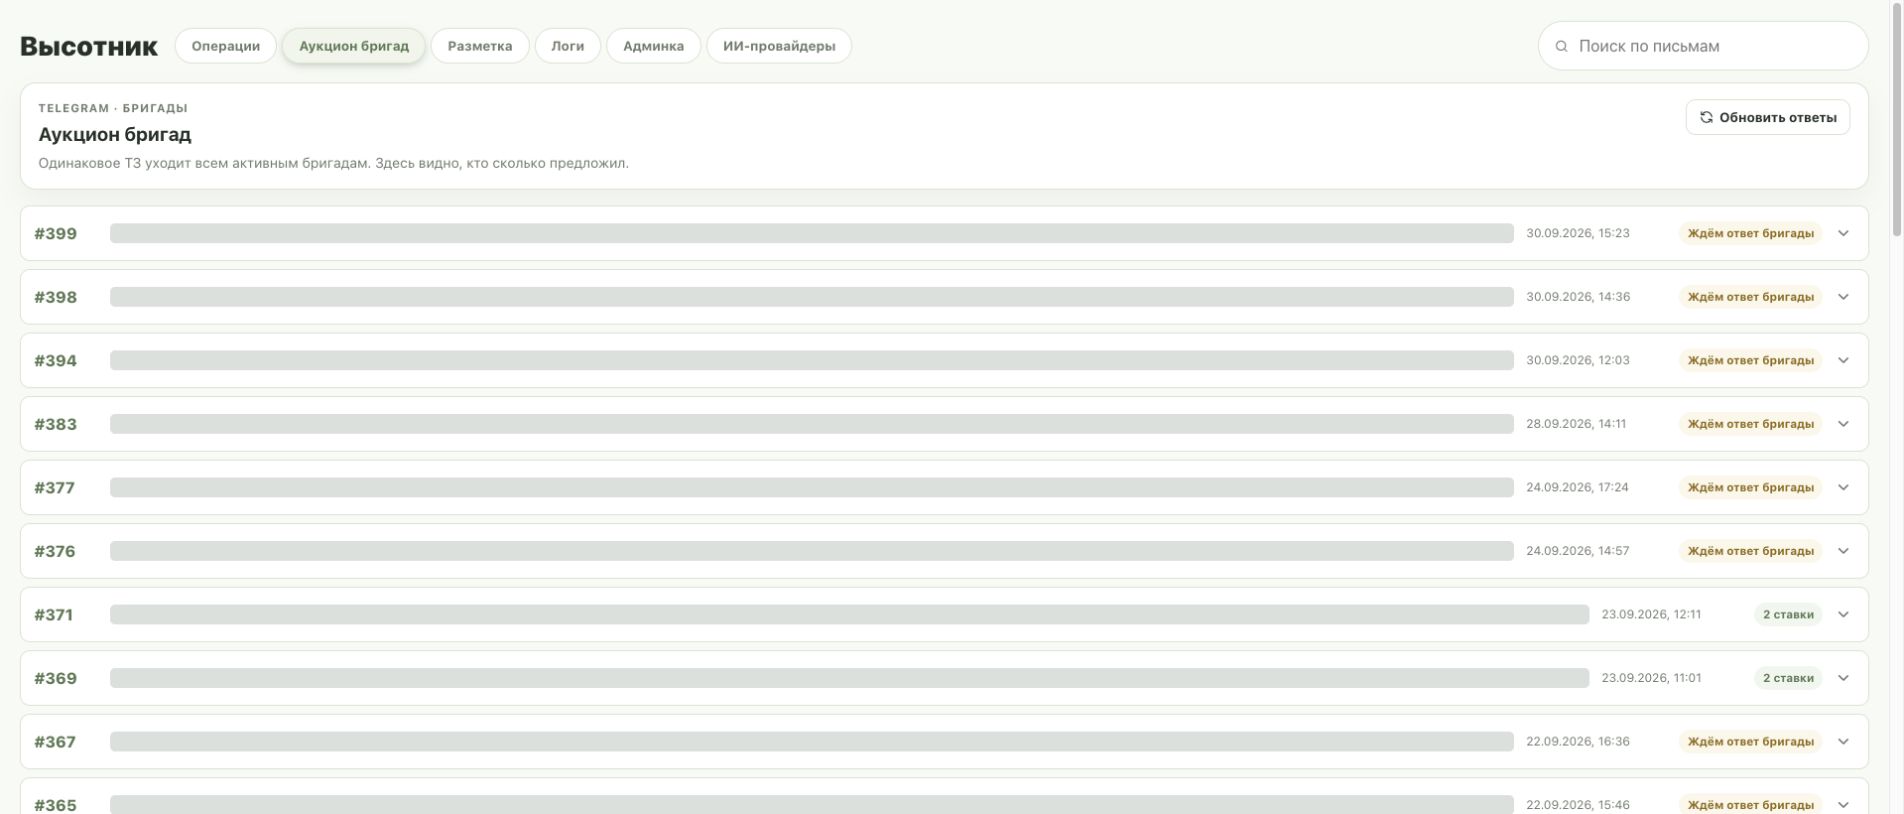Click the 2 ставки badge on row #369
Image resolution: width=1904 pixels, height=814 pixels.
(1788, 678)
